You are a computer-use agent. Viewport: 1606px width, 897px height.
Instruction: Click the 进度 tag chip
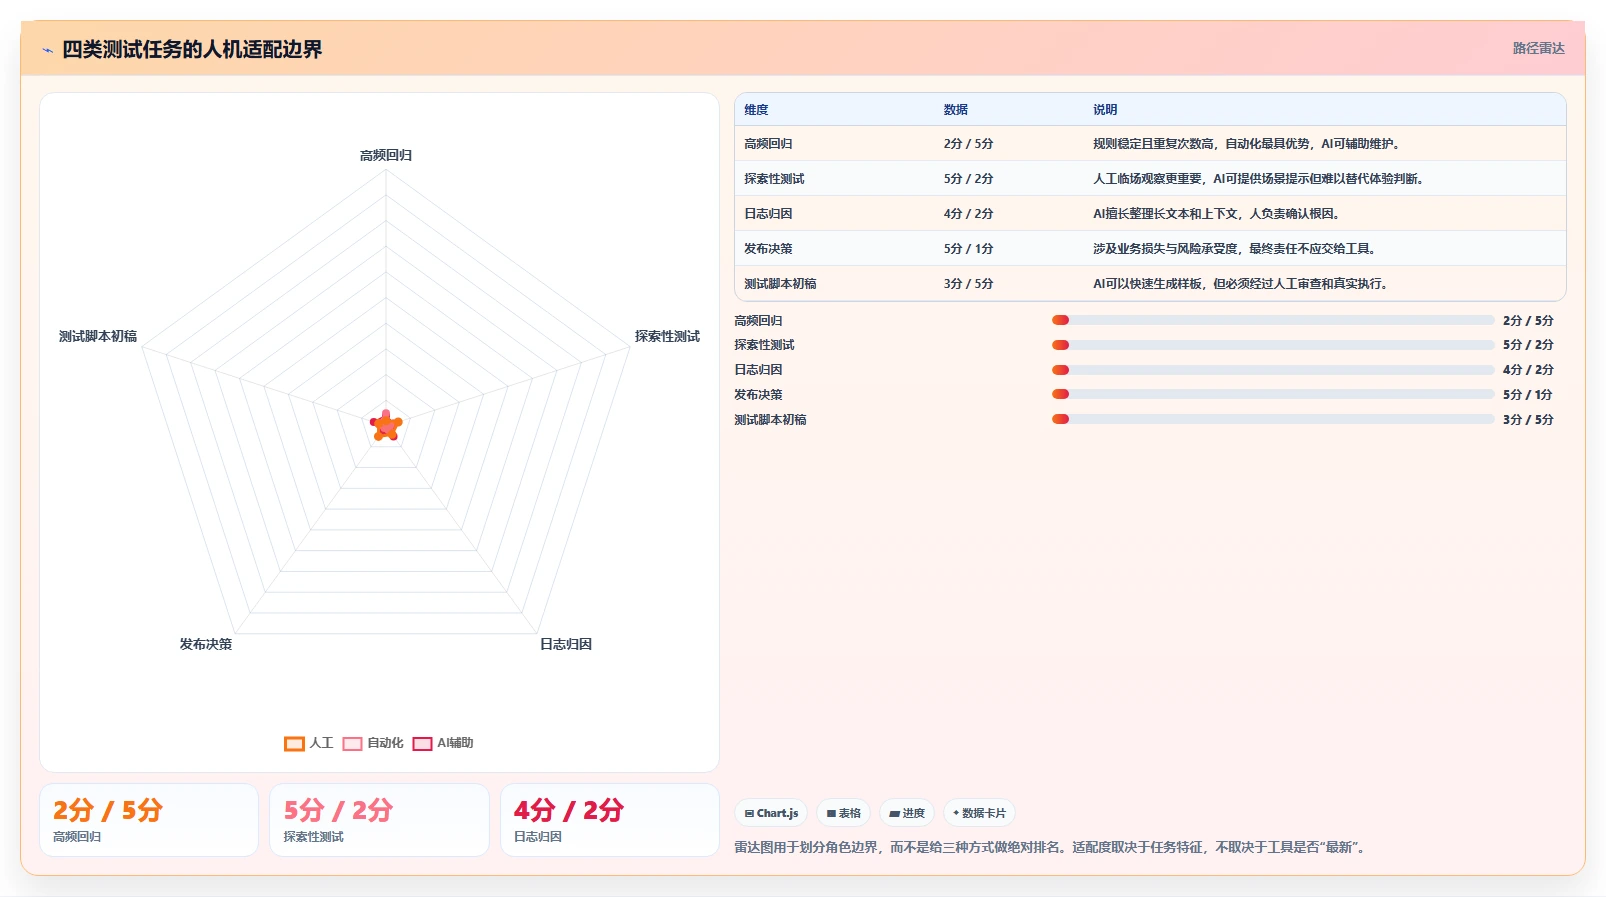point(907,813)
